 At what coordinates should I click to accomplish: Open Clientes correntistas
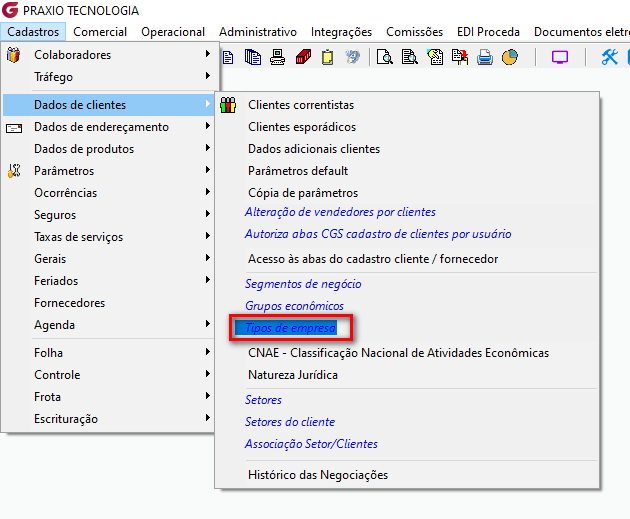[x=301, y=105]
